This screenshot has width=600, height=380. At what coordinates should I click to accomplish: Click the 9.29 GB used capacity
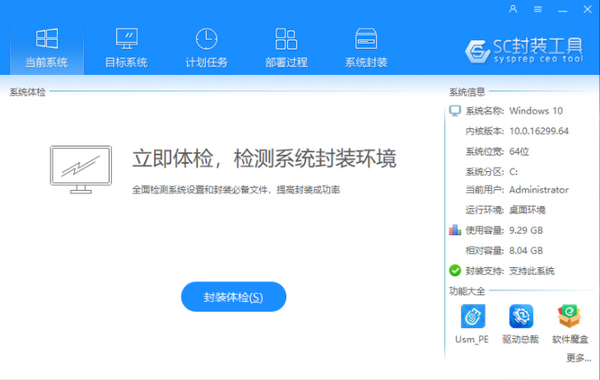pos(526,230)
